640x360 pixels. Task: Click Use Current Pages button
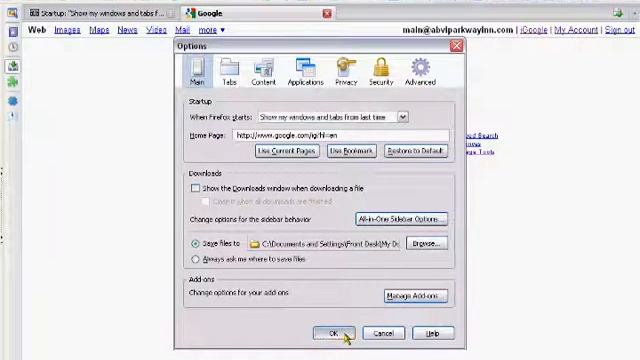(287, 151)
